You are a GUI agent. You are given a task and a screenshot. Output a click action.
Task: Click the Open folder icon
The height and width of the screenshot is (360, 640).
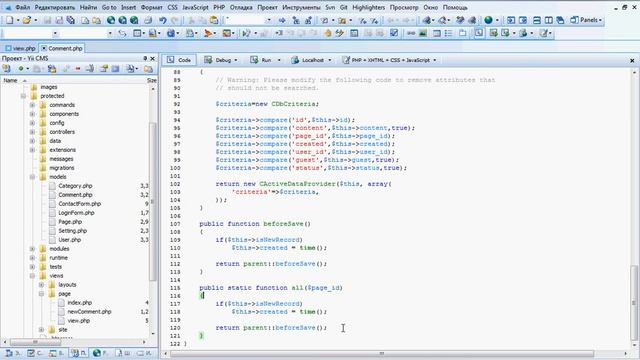click(27, 20)
